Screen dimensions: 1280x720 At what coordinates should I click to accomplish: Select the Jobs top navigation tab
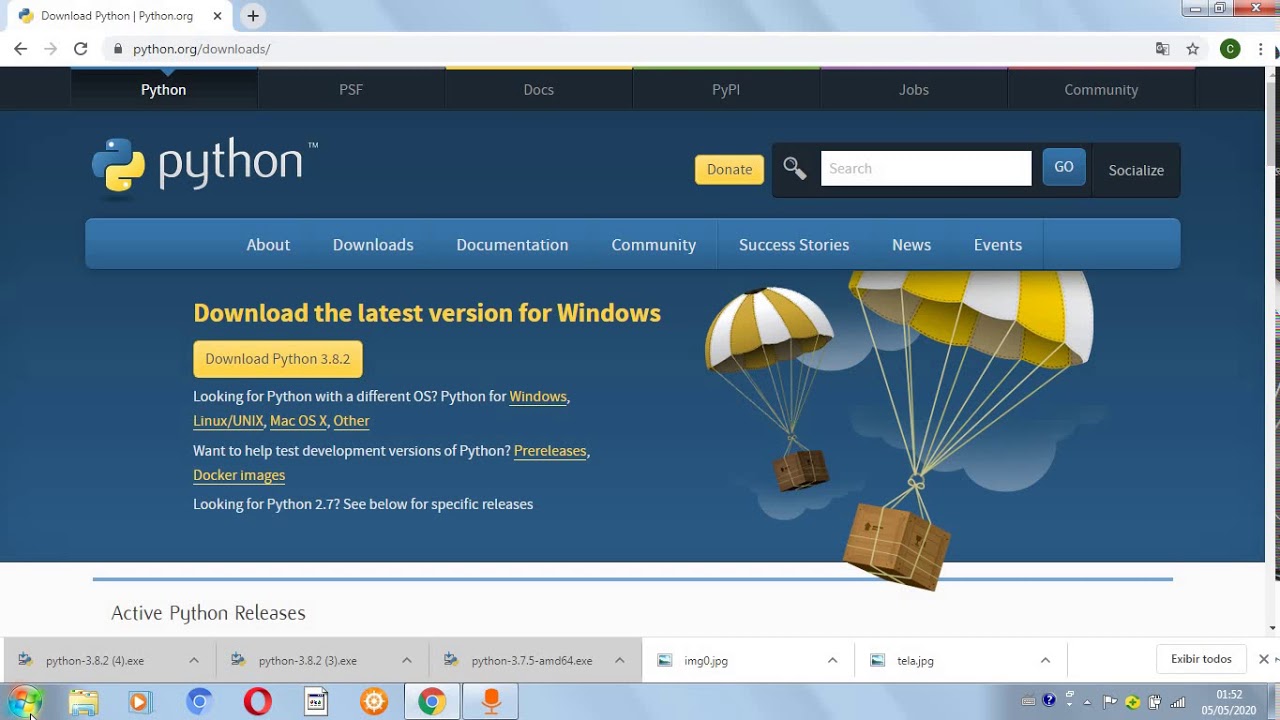914,89
